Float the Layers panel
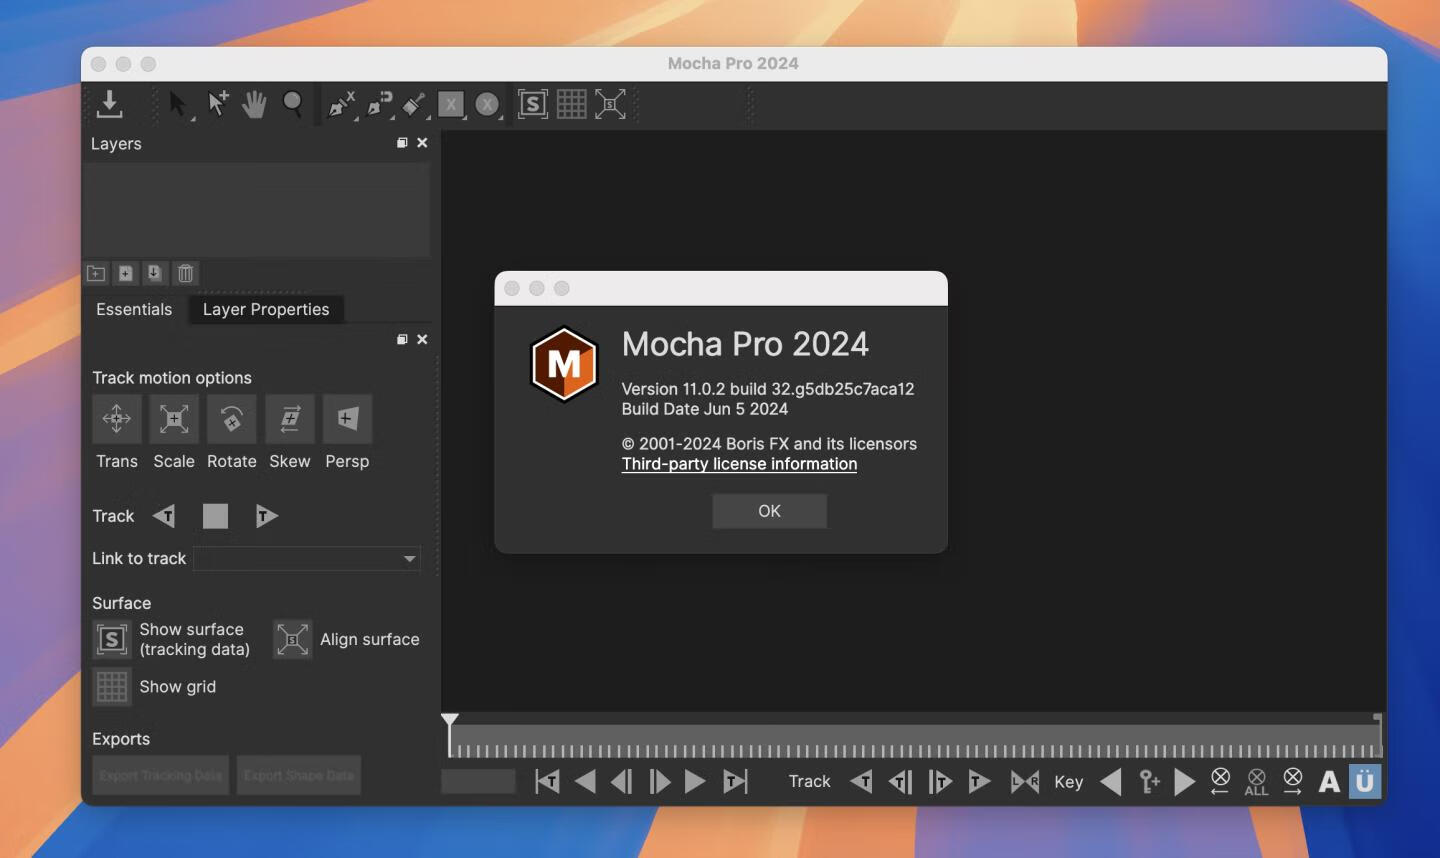 402,143
